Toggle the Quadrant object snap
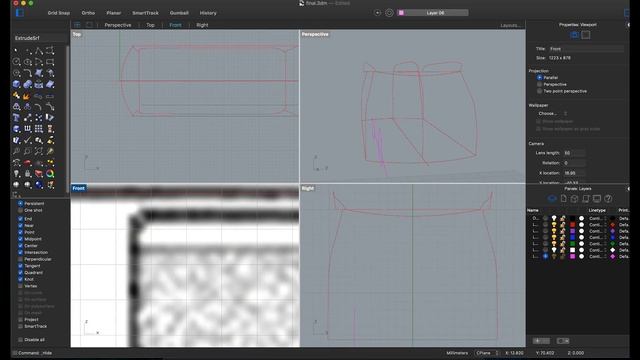 pos(20,273)
